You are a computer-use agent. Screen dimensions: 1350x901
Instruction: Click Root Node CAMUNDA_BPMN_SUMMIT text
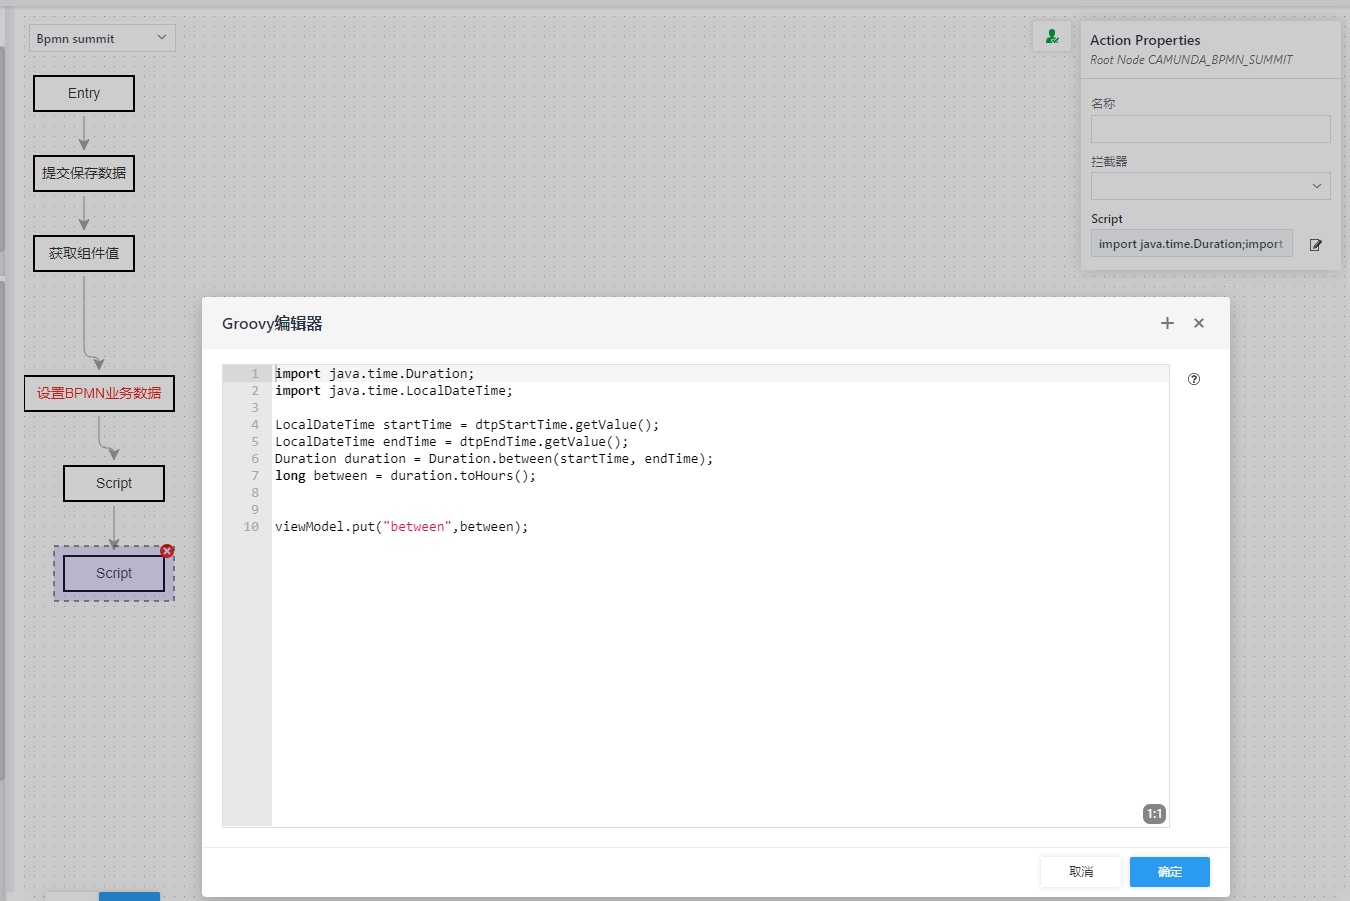click(1191, 60)
